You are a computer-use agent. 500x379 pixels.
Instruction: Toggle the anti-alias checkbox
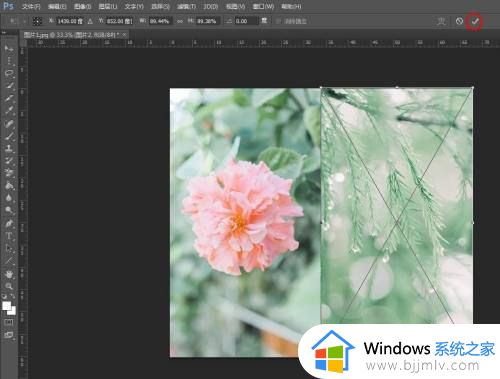point(278,21)
